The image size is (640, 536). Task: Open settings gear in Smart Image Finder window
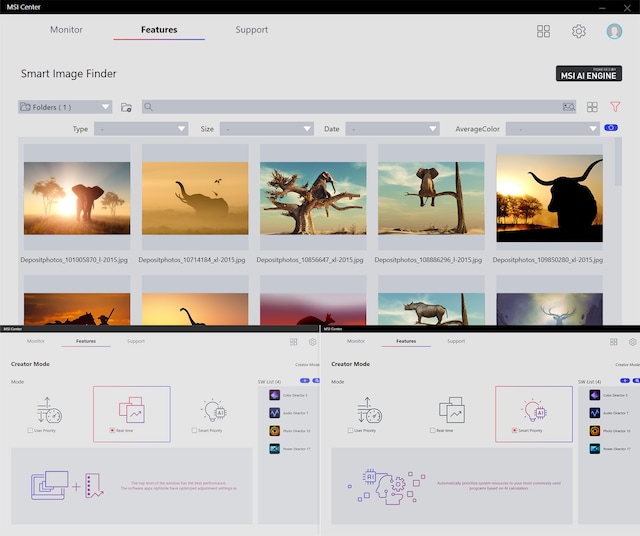point(578,31)
